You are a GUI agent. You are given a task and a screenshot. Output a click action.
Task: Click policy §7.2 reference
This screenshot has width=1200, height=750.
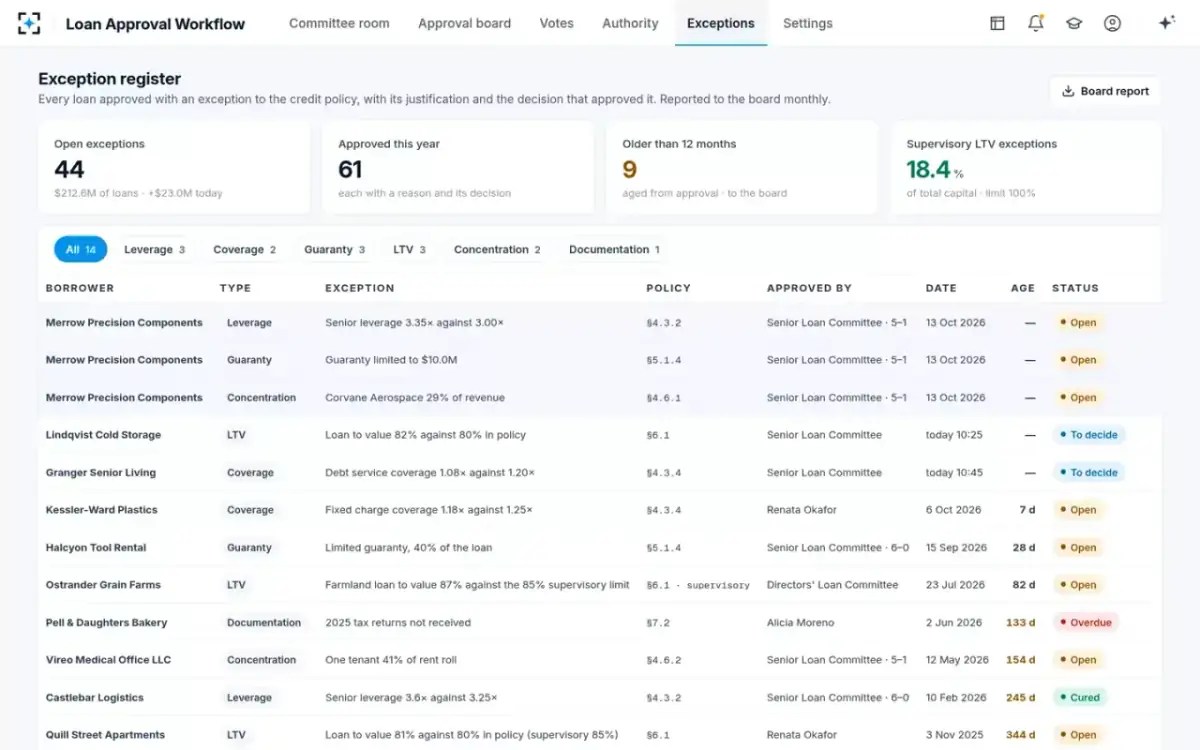659,622
